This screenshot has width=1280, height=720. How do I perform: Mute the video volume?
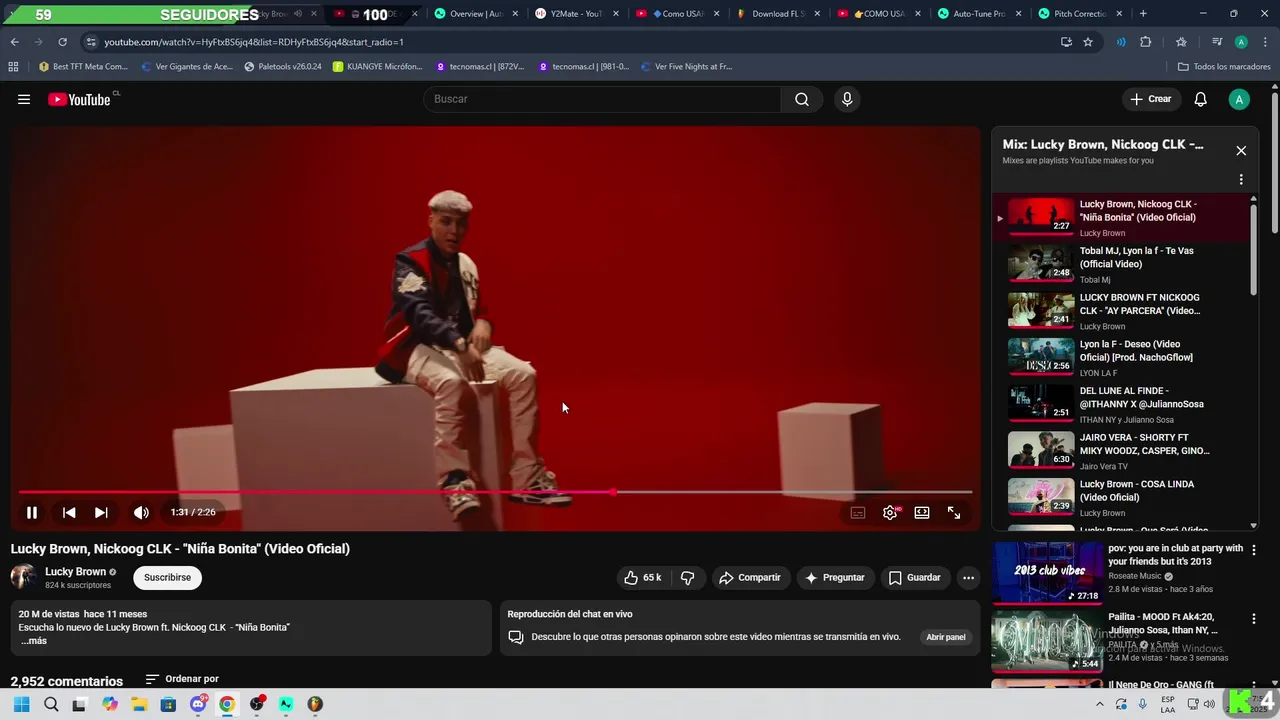142,512
